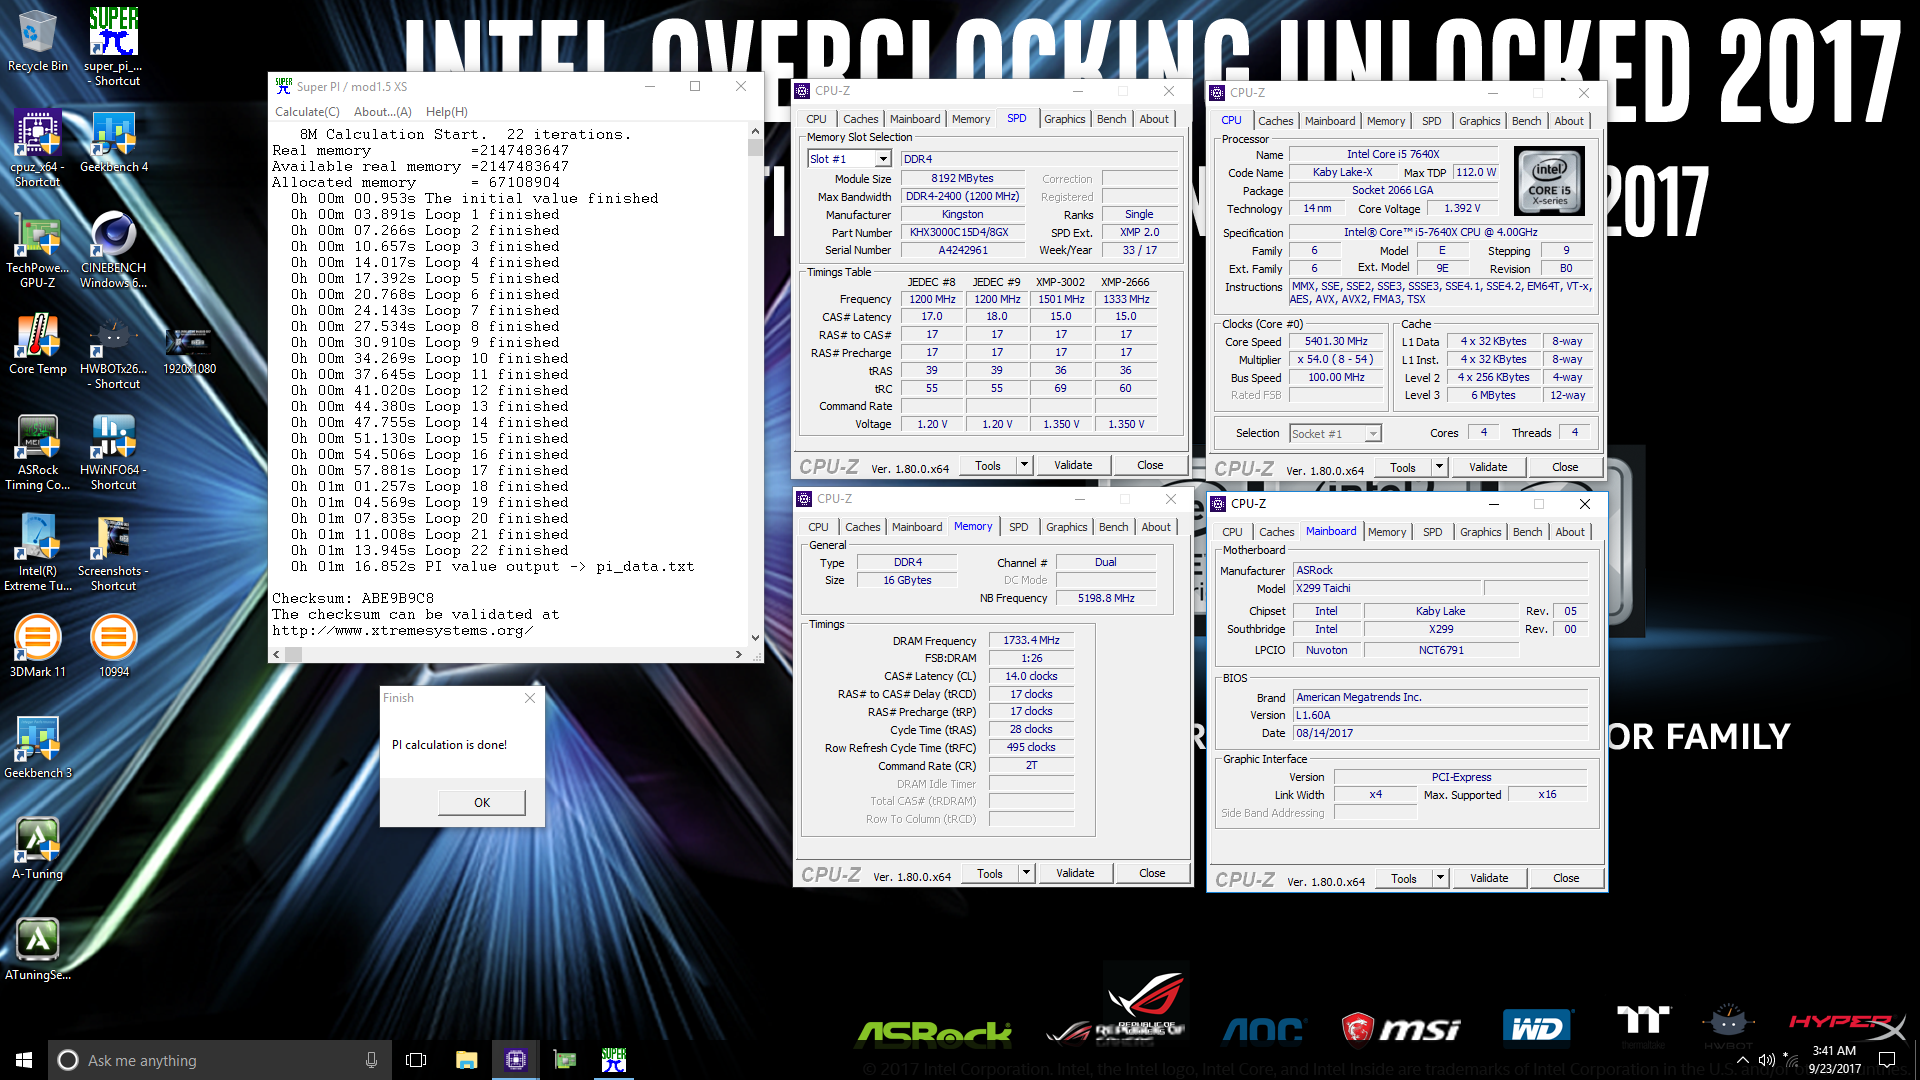Click the taskbar clock showing 3:41 AM
The image size is (1920, 1080).
pos(1834,1060)
